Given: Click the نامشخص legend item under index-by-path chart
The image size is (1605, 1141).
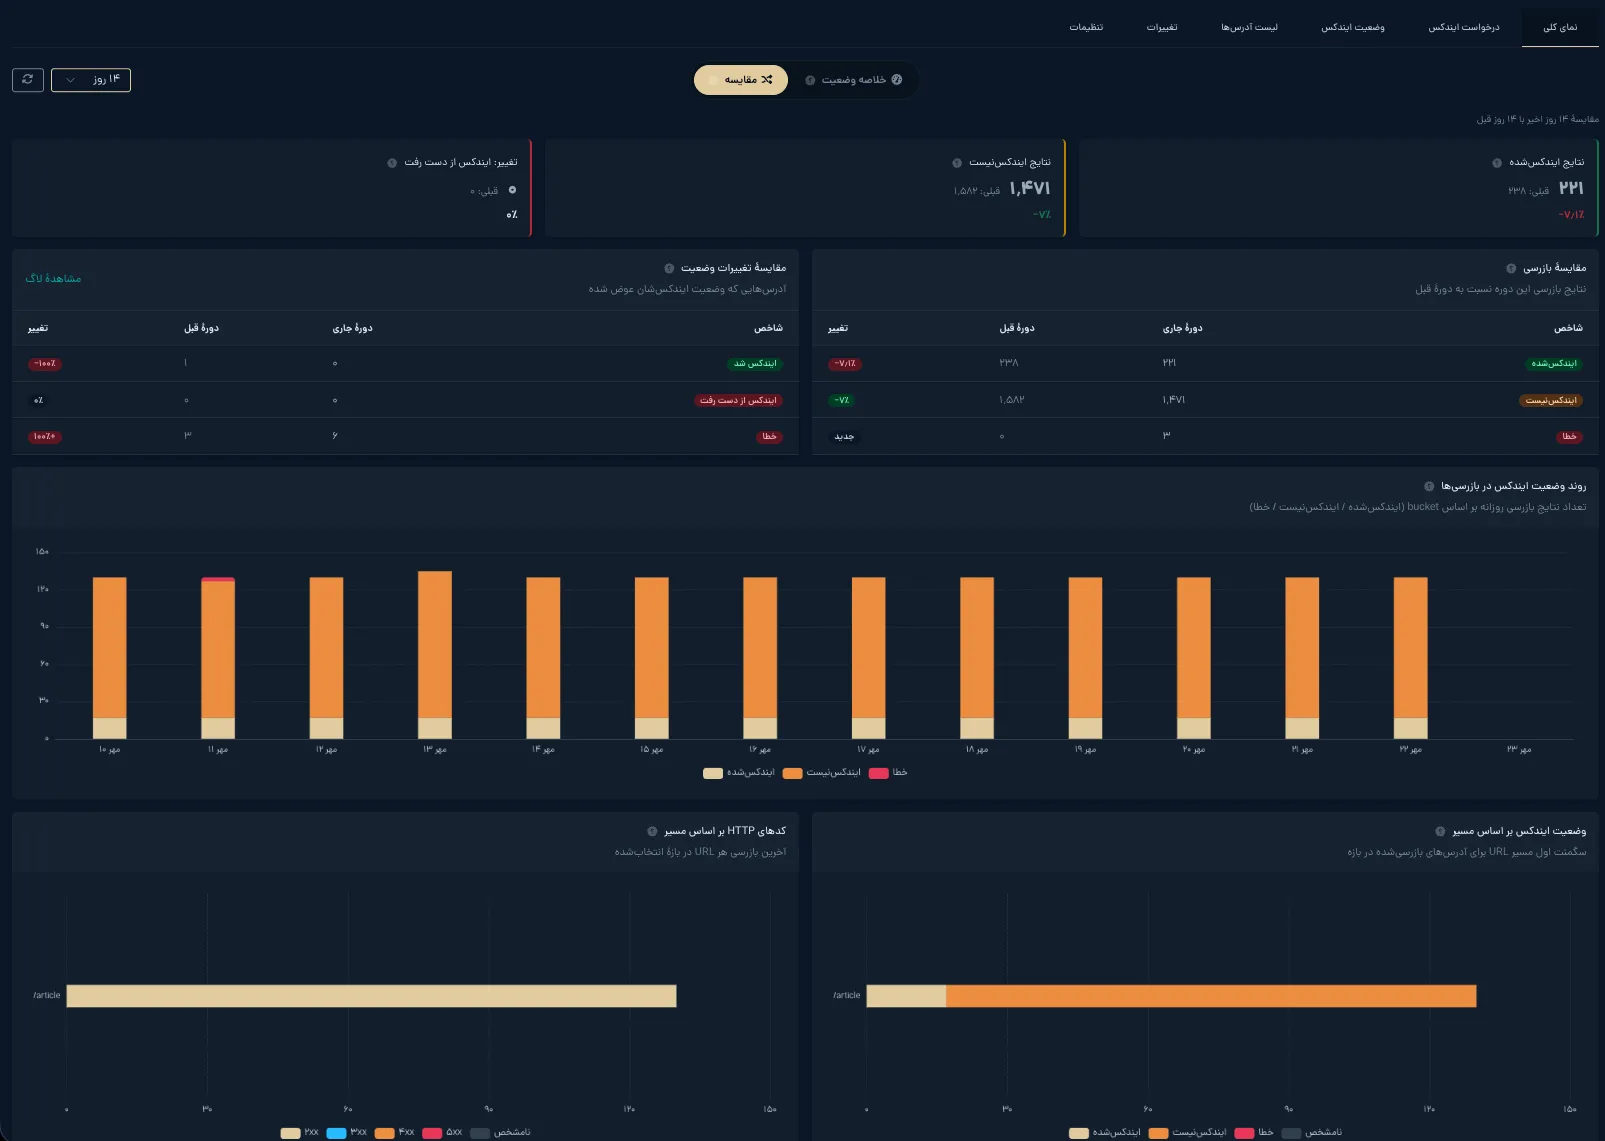Looking at the screenshot, I should (x=1312, y=1133).
